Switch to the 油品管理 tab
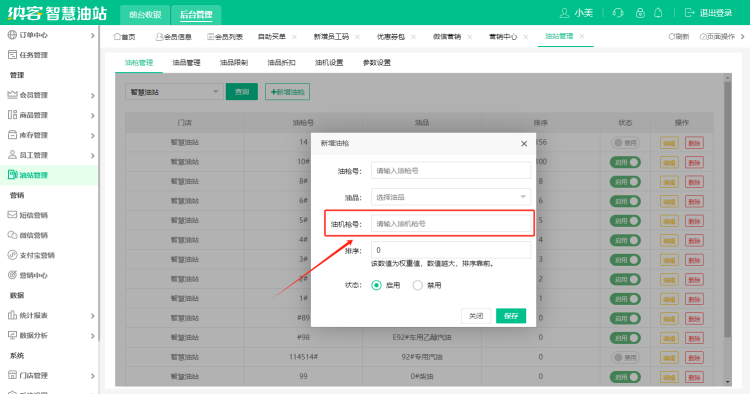Viewport: 750px width, 394px height. click(186, 63)
